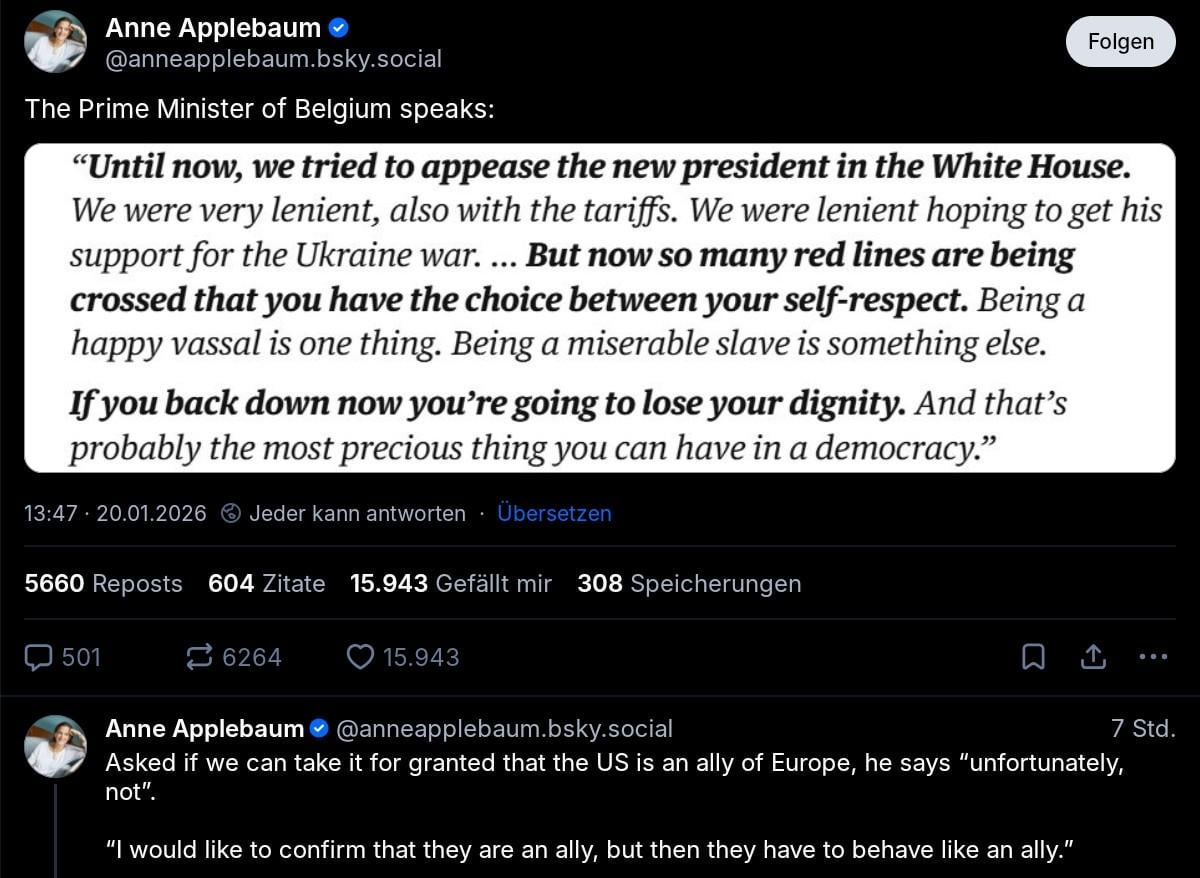
Task: View the 604 Zitate quotes list
Action: point(266,584)
